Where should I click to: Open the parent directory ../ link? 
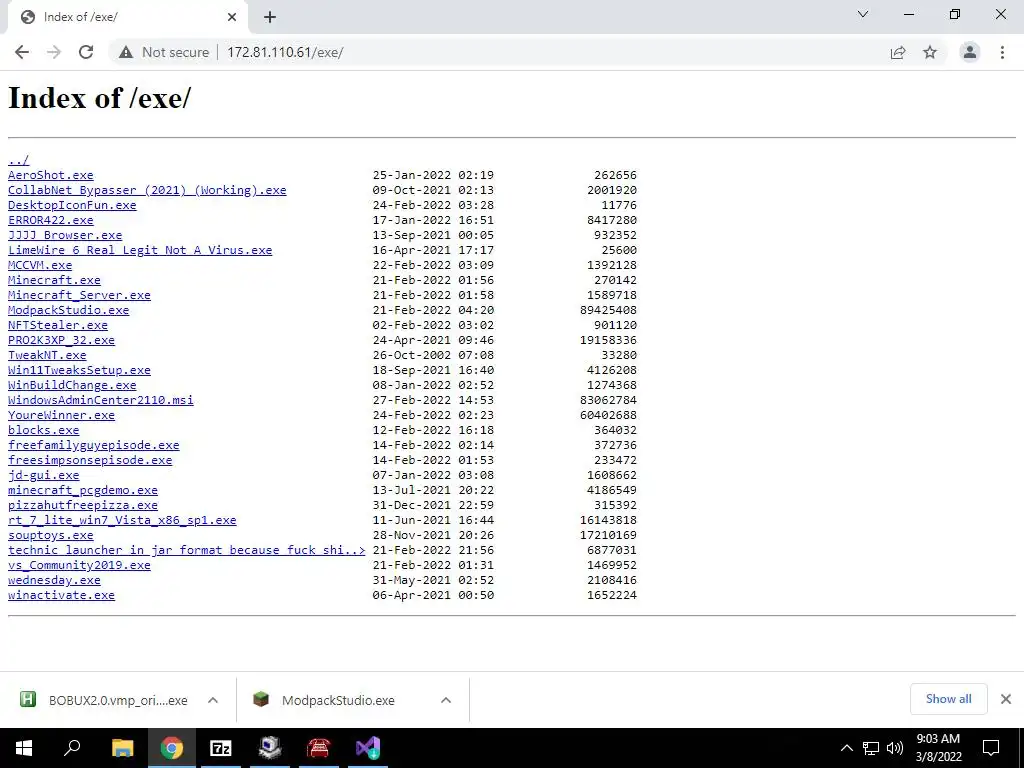18,160
